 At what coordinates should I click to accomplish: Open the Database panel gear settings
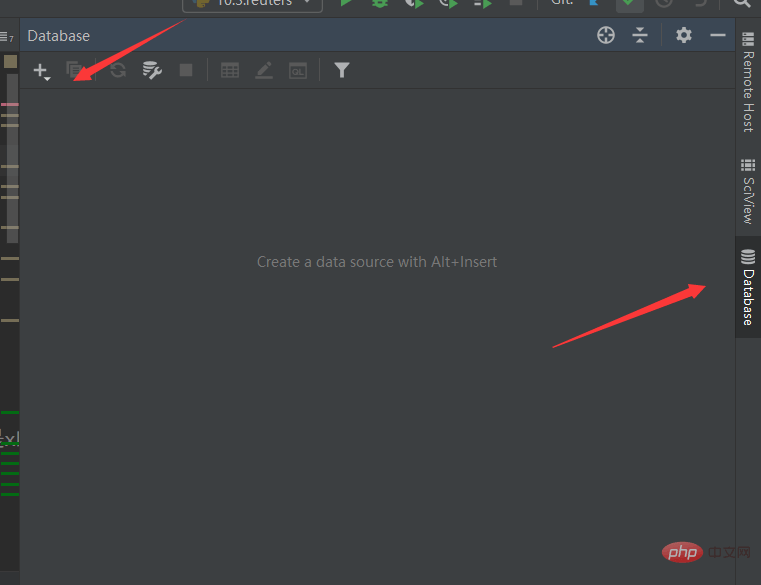(x=683, y=35)
